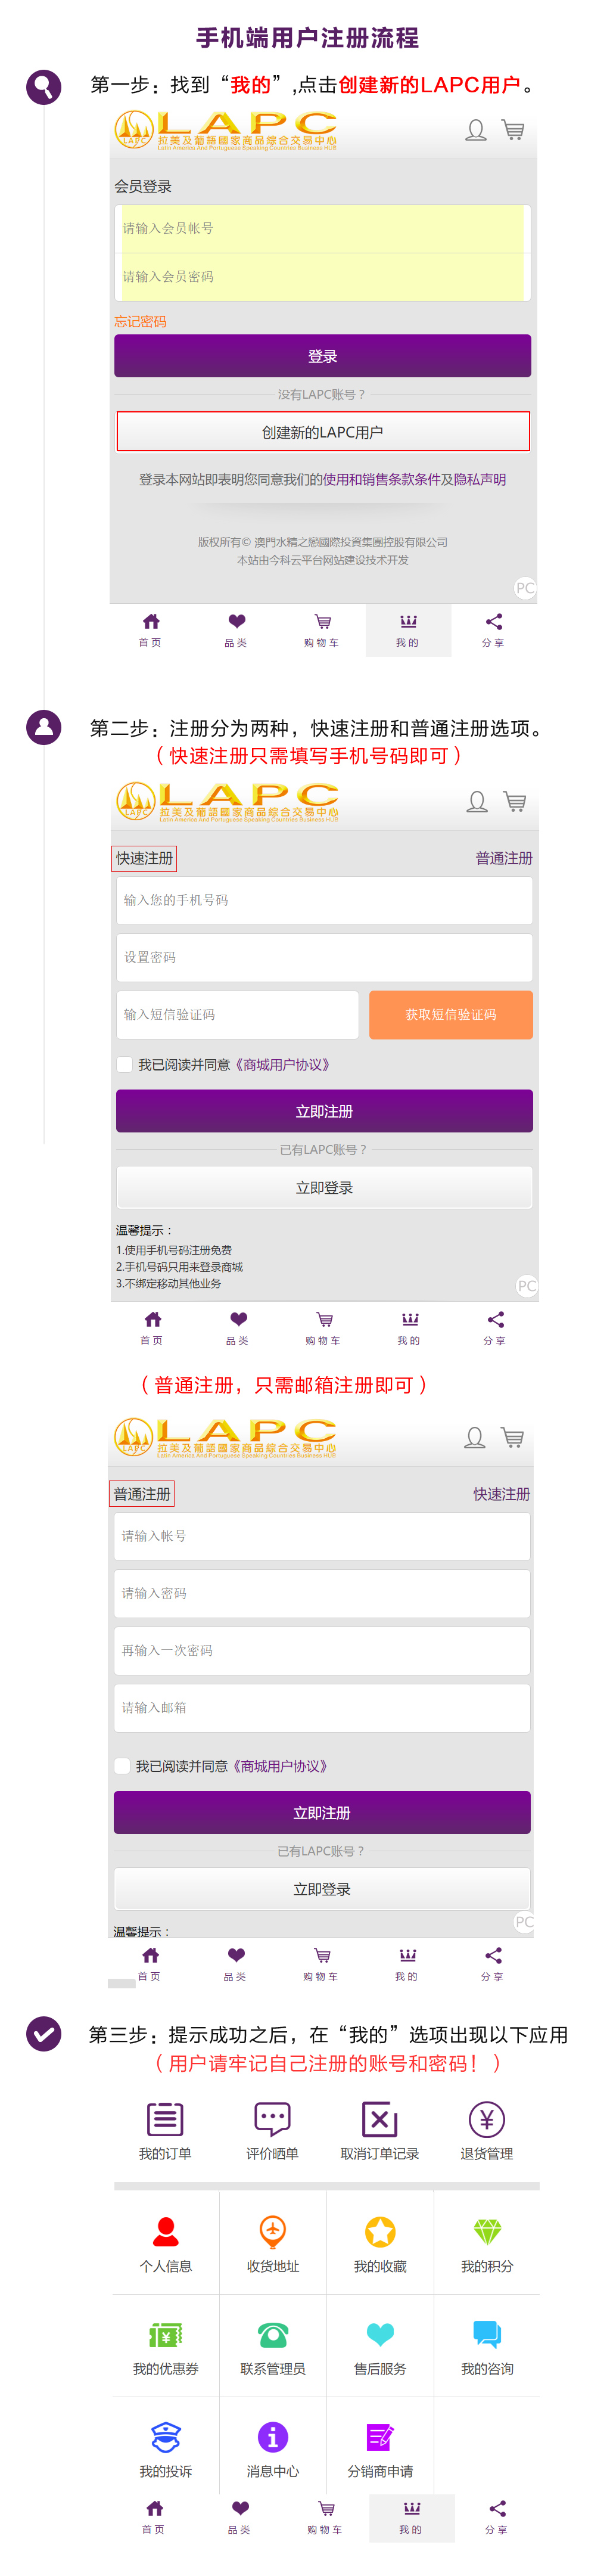610x2576 pixels.
Task: Focus the 设置密码 field
Action: point(324,957)
